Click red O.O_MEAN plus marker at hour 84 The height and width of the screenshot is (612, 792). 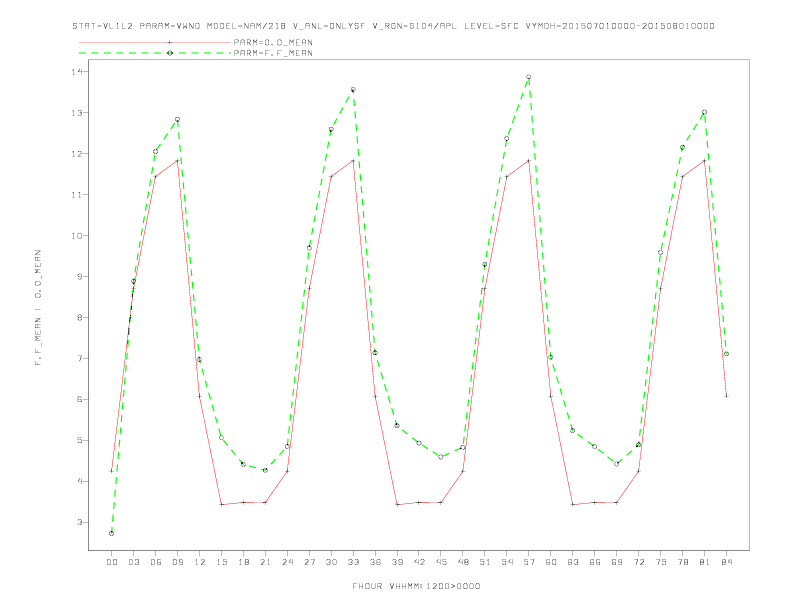(x=726, y=396)
